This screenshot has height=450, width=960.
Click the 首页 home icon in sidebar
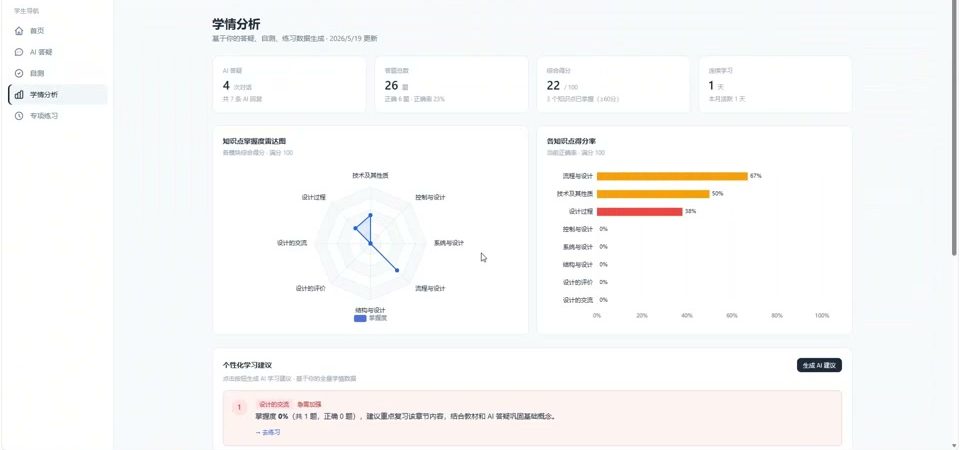[x=19, y=31]
